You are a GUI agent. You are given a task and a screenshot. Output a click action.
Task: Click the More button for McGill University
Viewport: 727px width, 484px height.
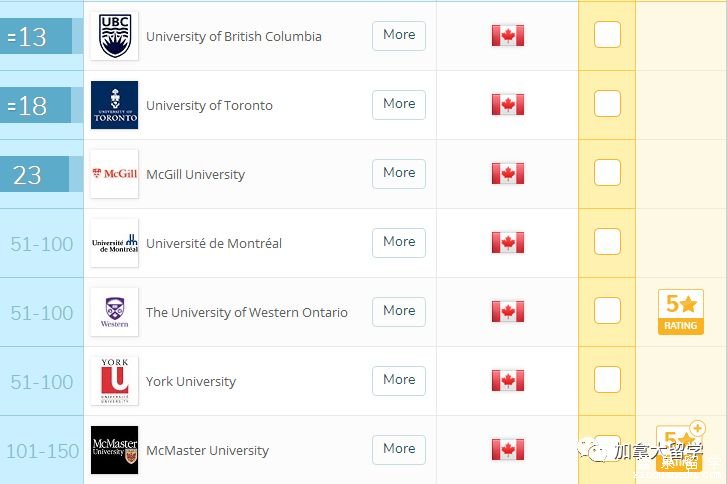coord(399,173)
